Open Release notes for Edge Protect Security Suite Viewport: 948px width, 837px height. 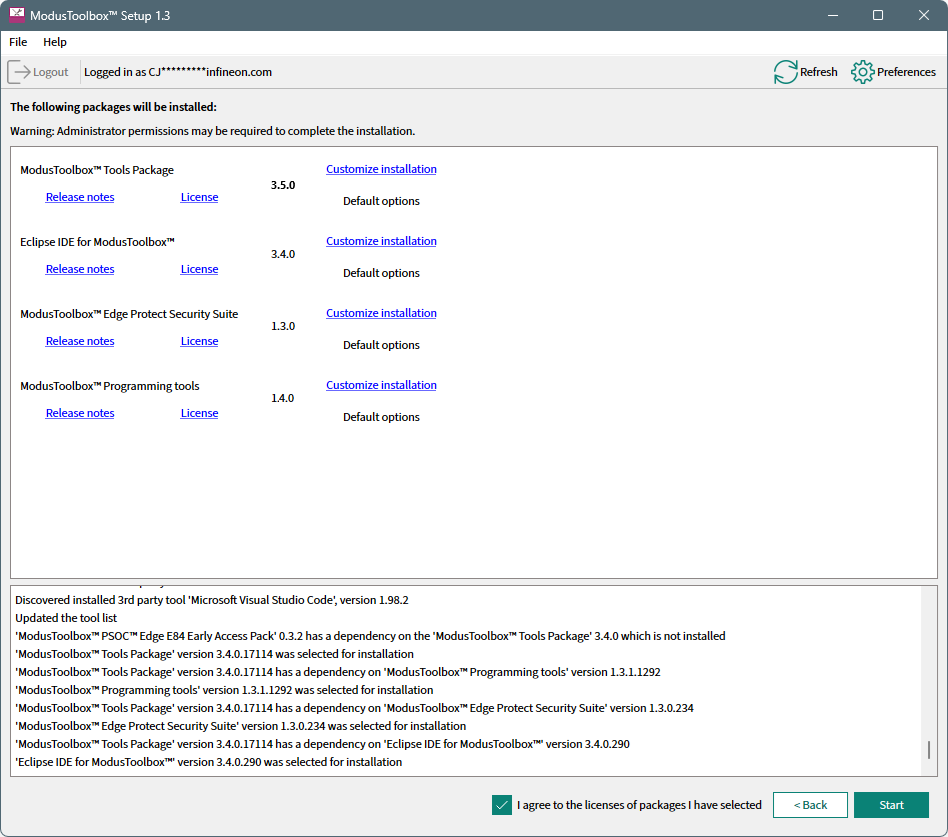[x=80, y=341]
